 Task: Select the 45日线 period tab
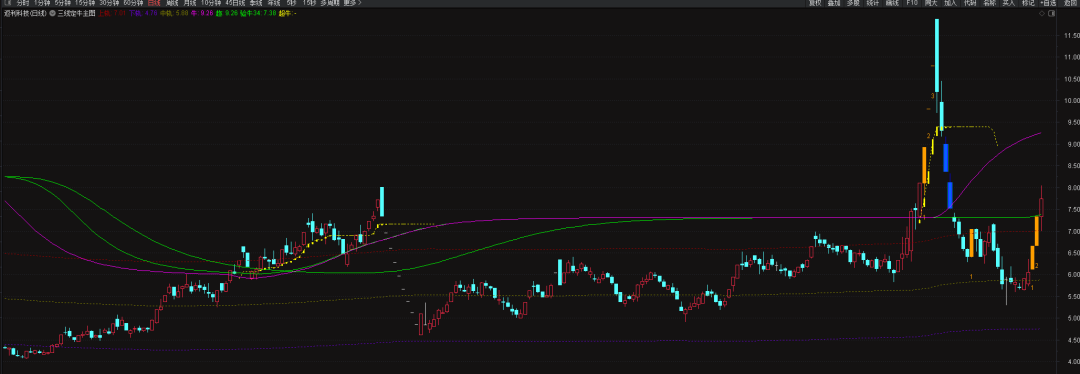point(236,3)
